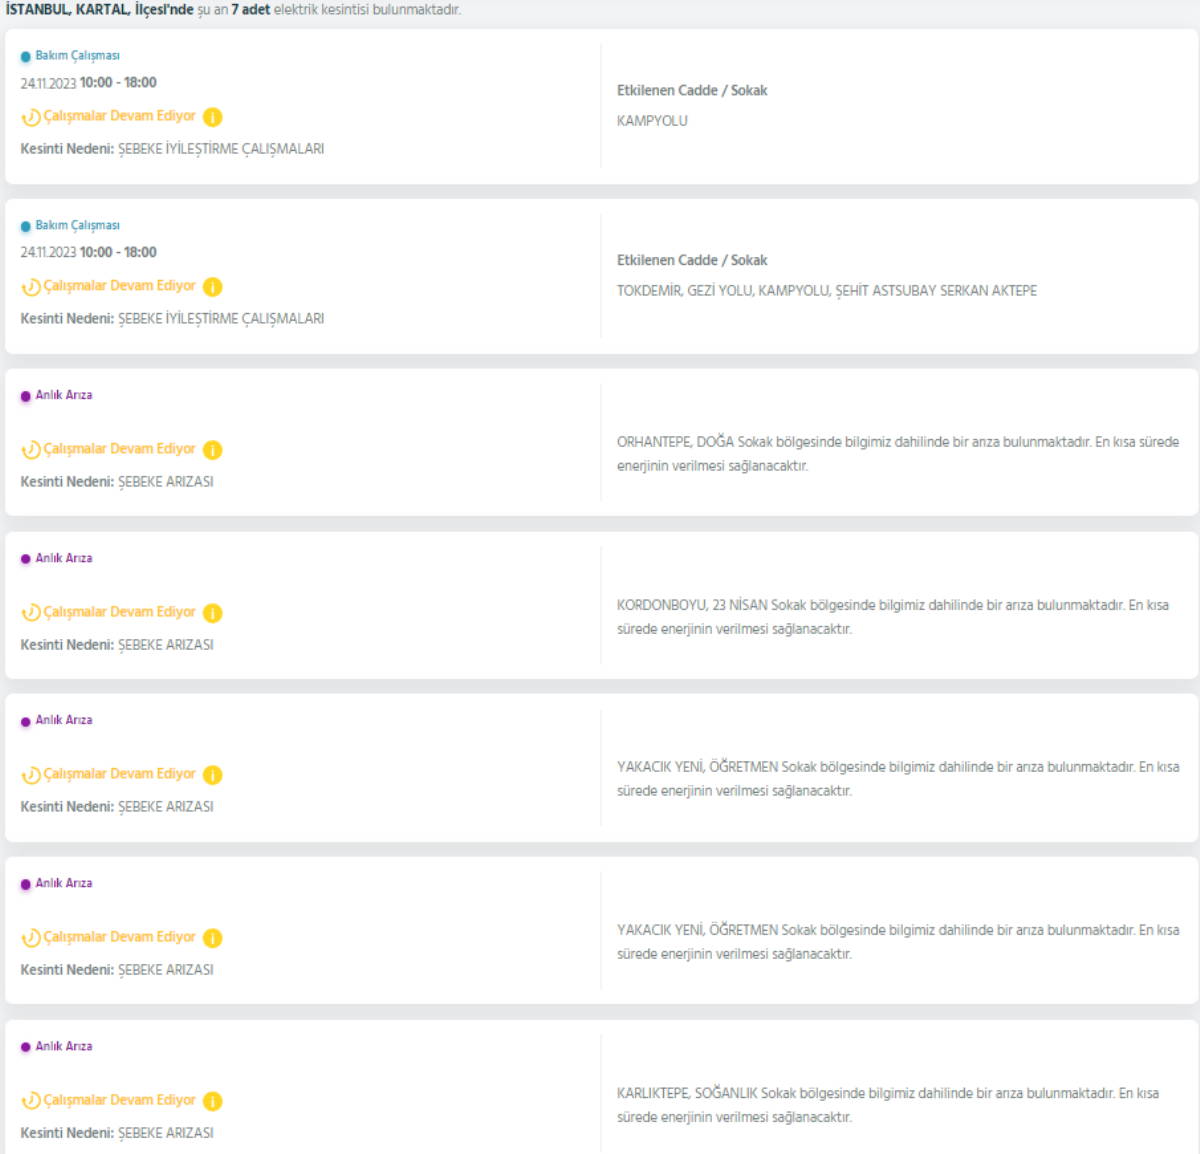Click 'Kesinti Nedeni: ŞEBEKE ARIZASI' in KORDONBOYU card

pos(117,645)
